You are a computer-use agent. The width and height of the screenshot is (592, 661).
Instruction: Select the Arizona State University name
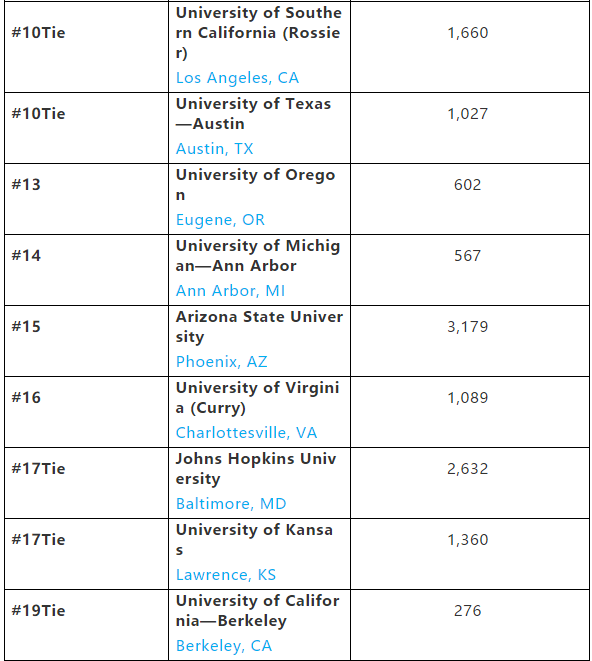coord(259,327)
